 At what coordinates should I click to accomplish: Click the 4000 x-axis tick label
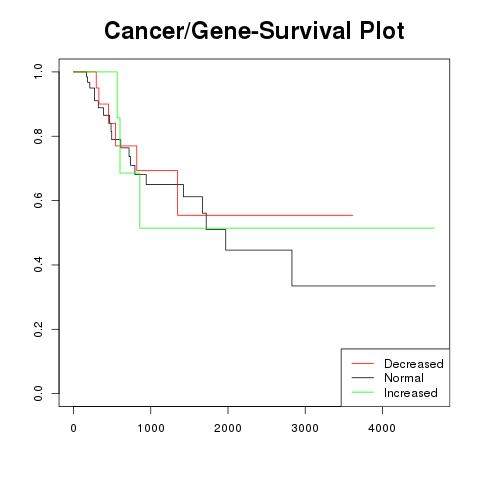pyautogui.click(x=382, y=428)
